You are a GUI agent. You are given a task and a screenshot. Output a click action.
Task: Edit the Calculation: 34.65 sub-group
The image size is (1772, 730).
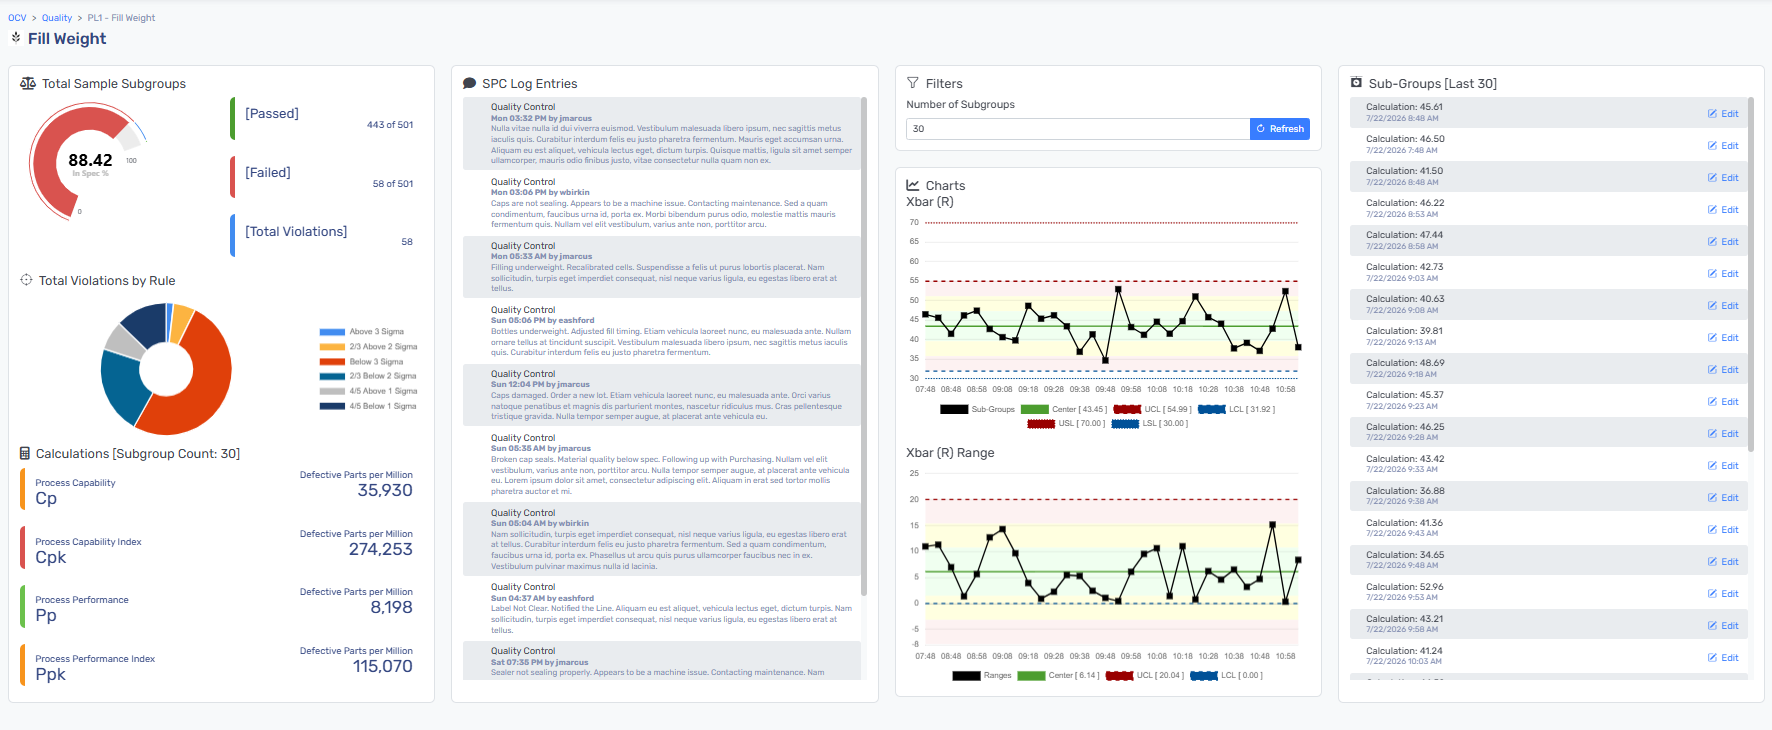pos(1723,562)
